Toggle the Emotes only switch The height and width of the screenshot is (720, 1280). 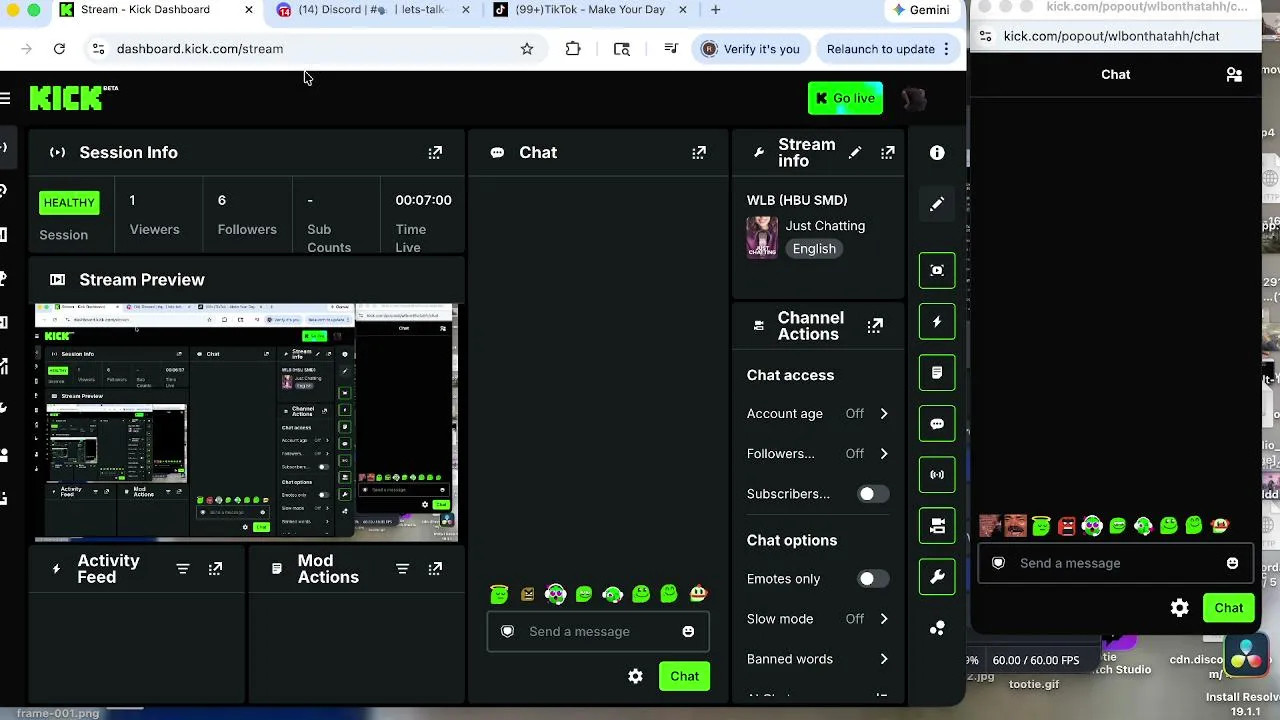click(x=872, y=579)
